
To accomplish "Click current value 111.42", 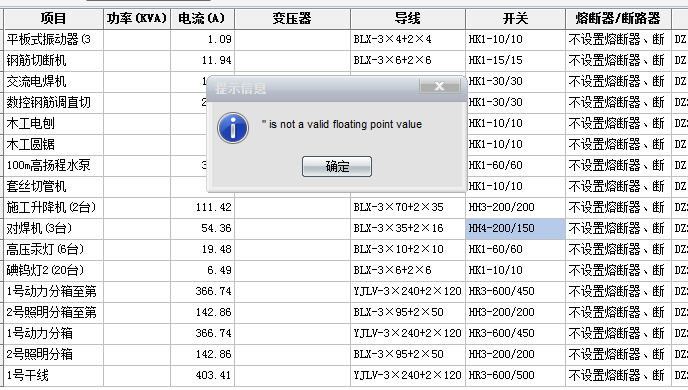I will [202, 208].
